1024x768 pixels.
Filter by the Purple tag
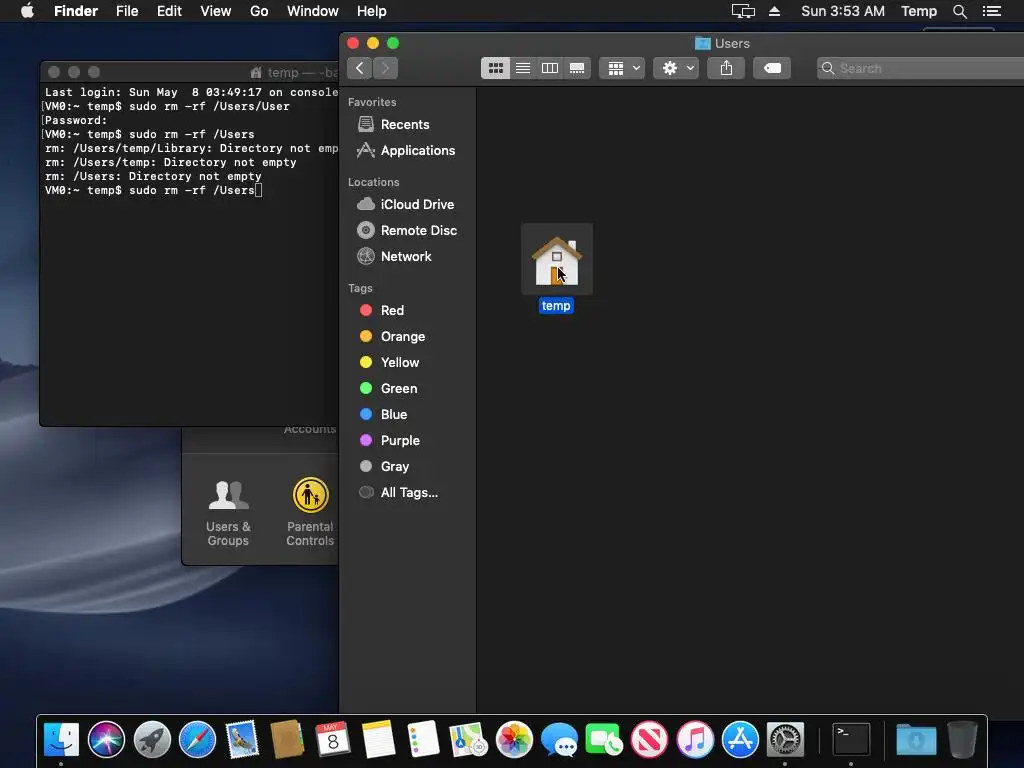coord(390,441)
